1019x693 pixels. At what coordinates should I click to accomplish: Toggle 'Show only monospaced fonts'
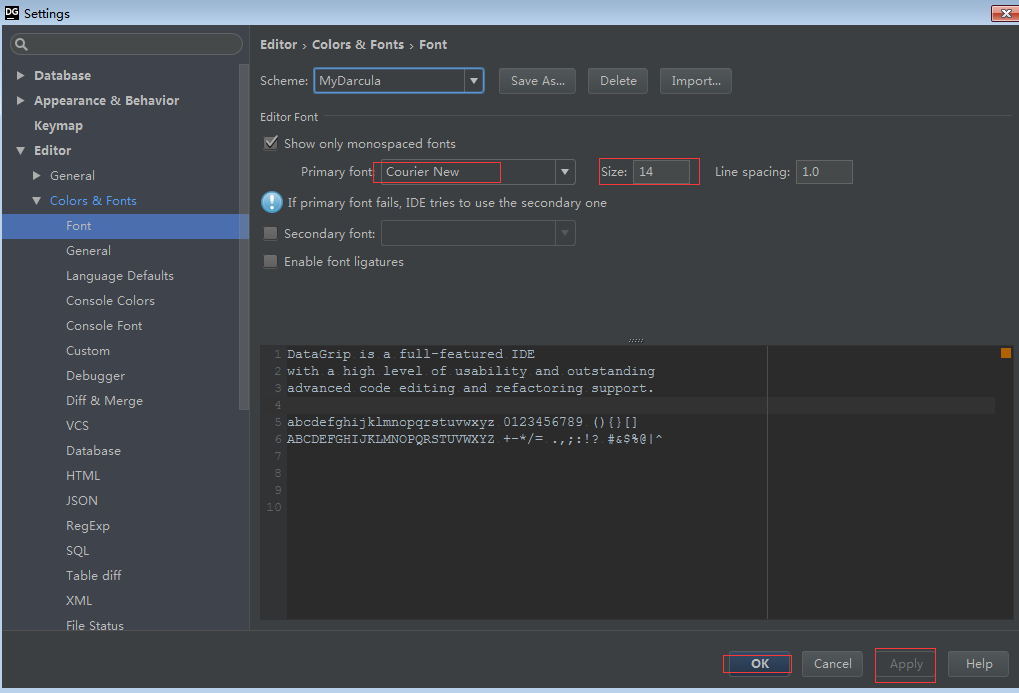(x=270, y=143)
